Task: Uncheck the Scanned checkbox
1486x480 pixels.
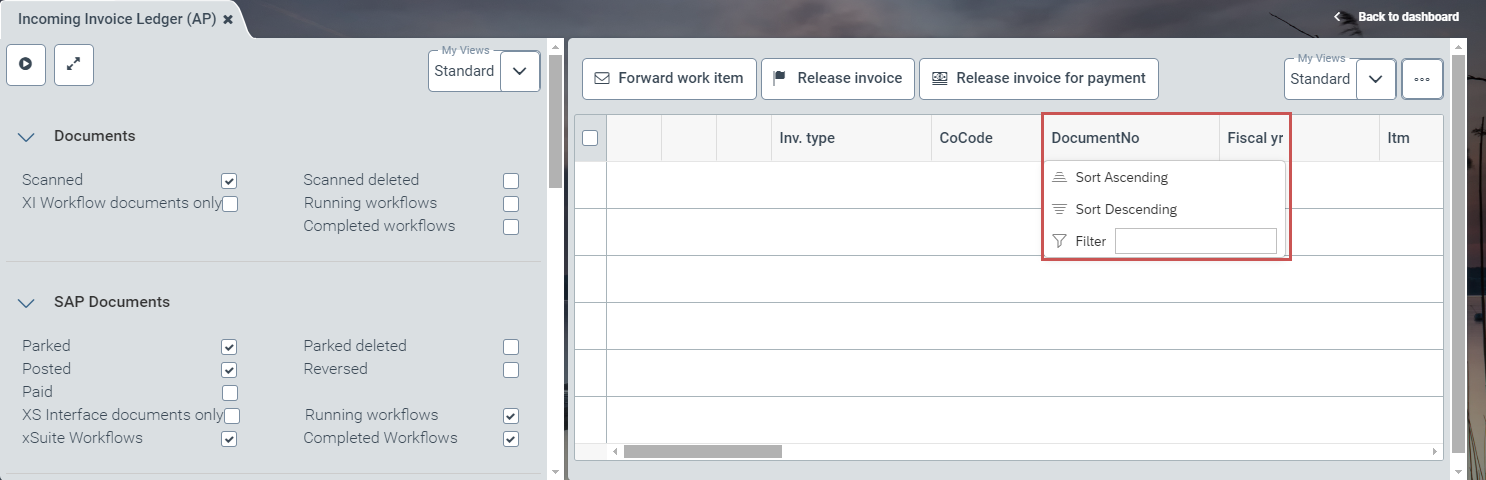Action: point(229,181)
